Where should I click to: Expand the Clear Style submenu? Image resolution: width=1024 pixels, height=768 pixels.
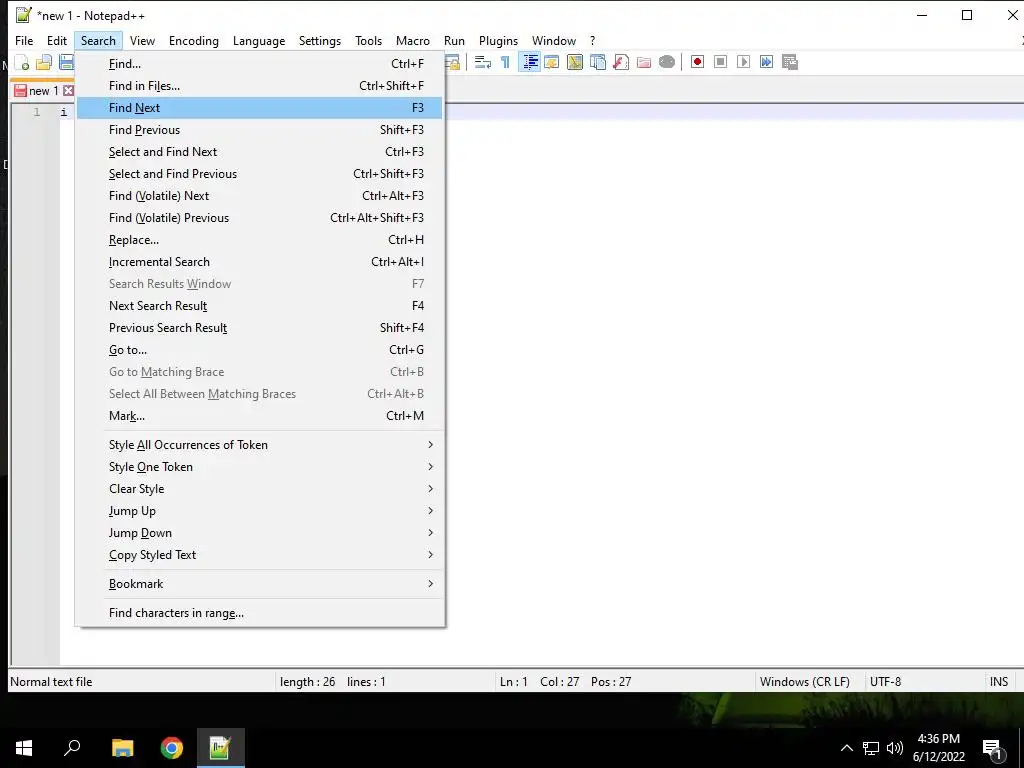tap(259, 489)
